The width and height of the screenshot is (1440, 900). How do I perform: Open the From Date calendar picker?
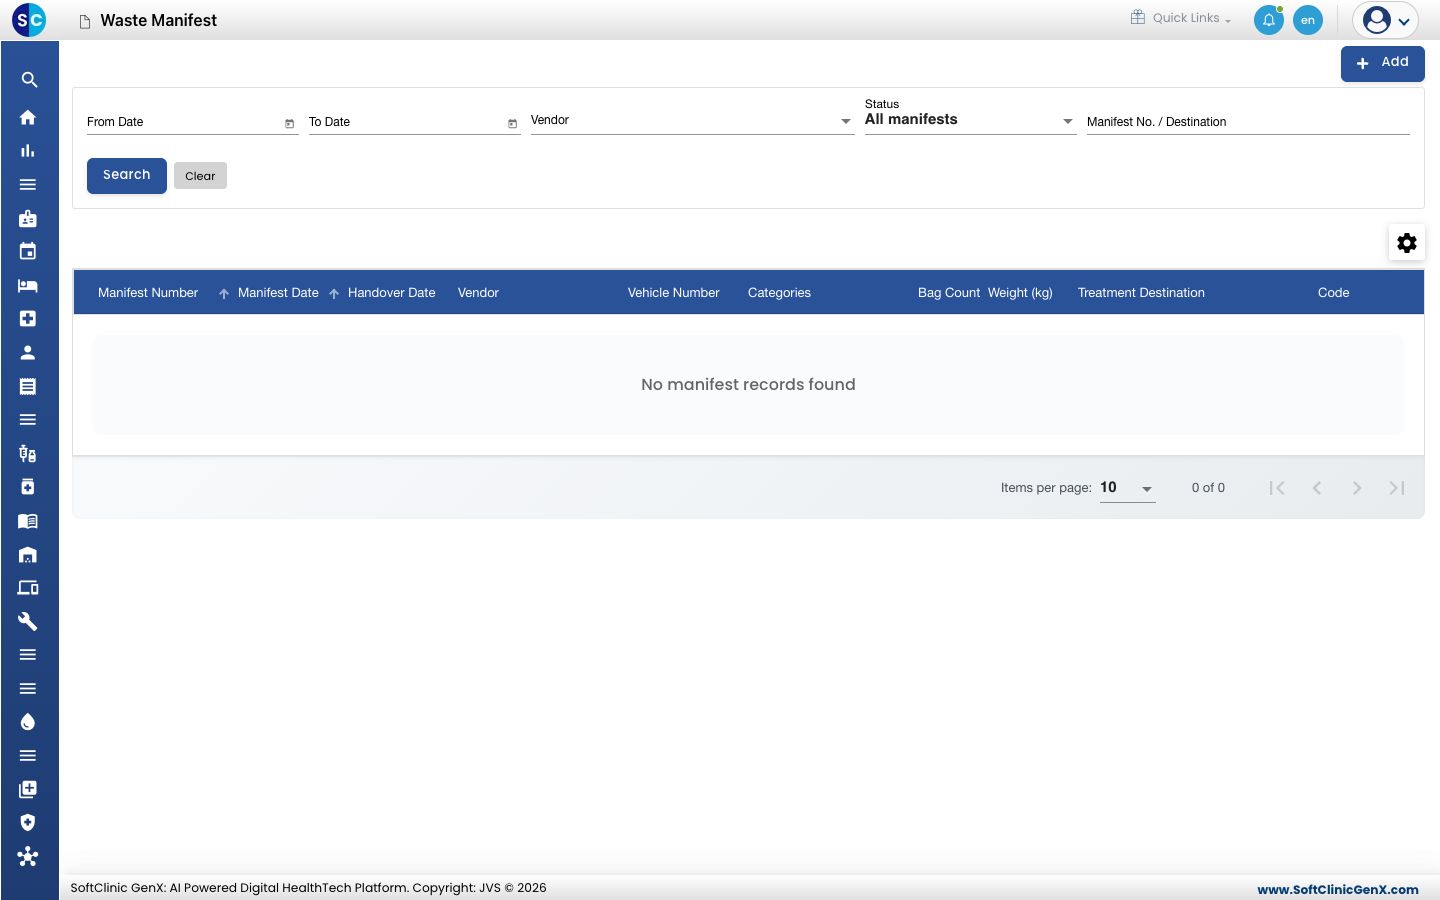(290, 123)
